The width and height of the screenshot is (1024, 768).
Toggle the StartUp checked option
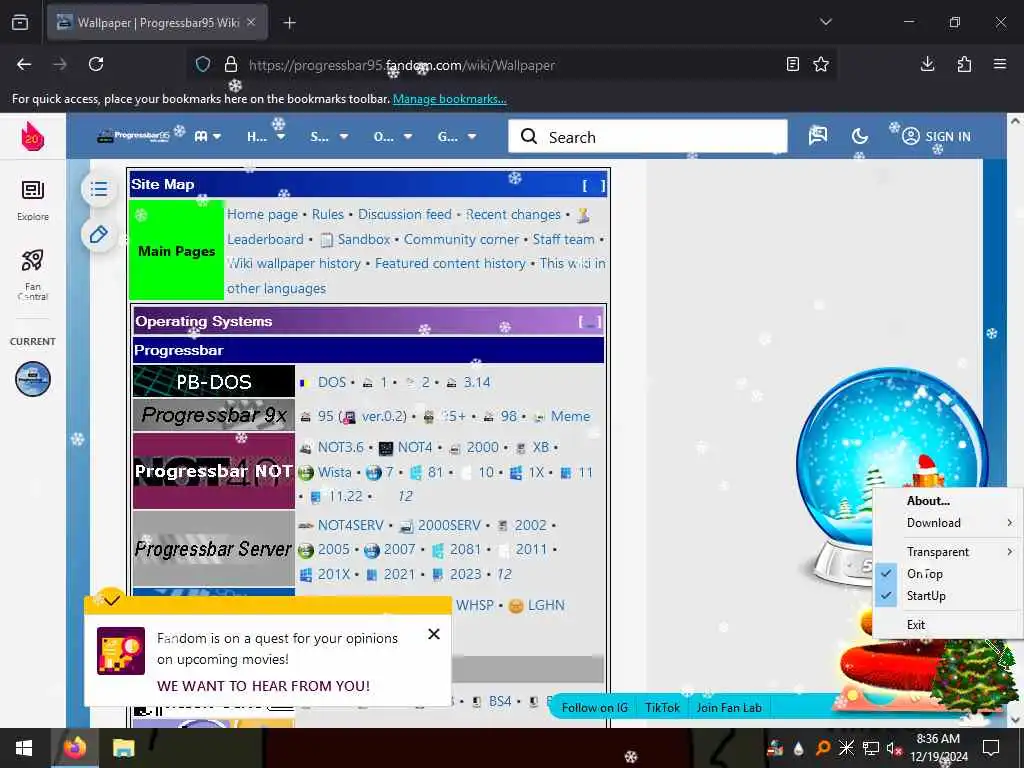[947, 596]
